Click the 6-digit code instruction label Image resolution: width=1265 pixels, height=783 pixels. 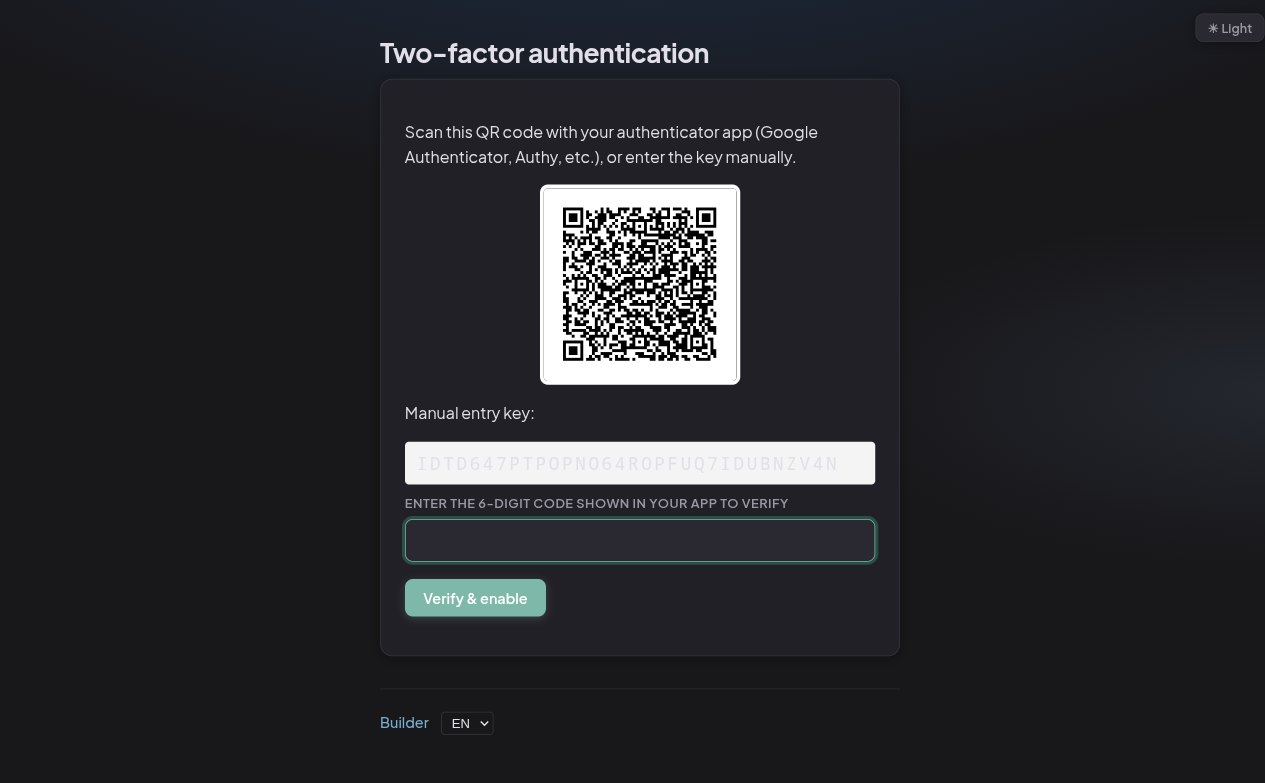point(596,503)
